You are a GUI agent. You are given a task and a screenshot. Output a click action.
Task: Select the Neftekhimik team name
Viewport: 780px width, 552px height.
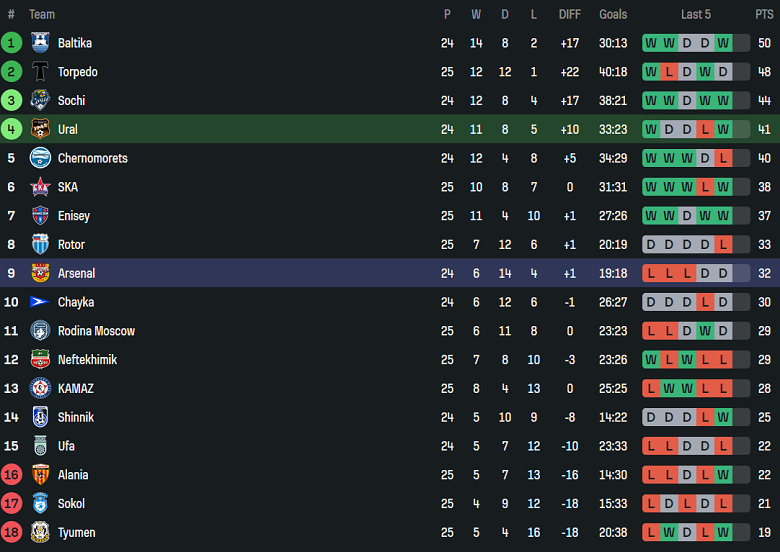[x=87, y=360]
